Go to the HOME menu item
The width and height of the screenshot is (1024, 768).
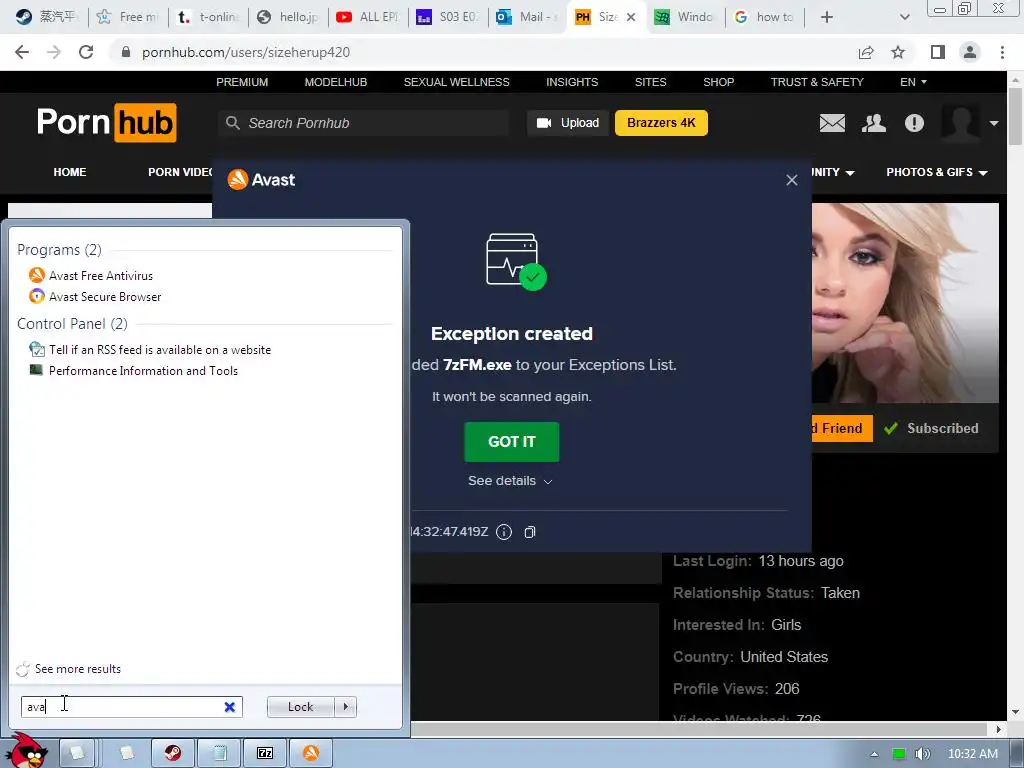pyautogui.click(x=70, y=172)
